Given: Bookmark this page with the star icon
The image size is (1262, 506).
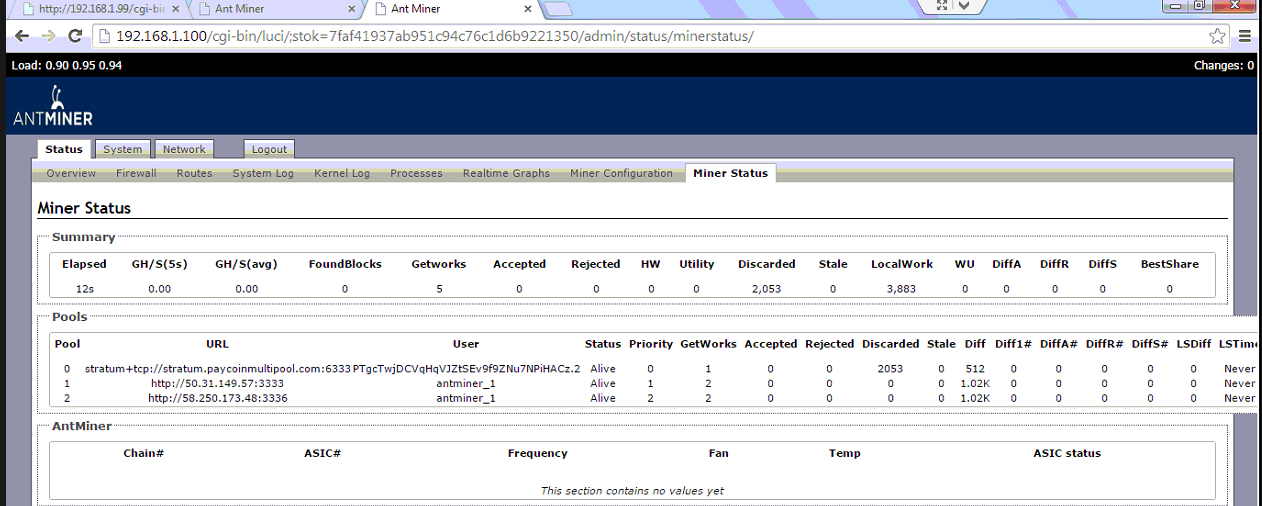Looking at the screenshot, I should tap(1216, 35).
